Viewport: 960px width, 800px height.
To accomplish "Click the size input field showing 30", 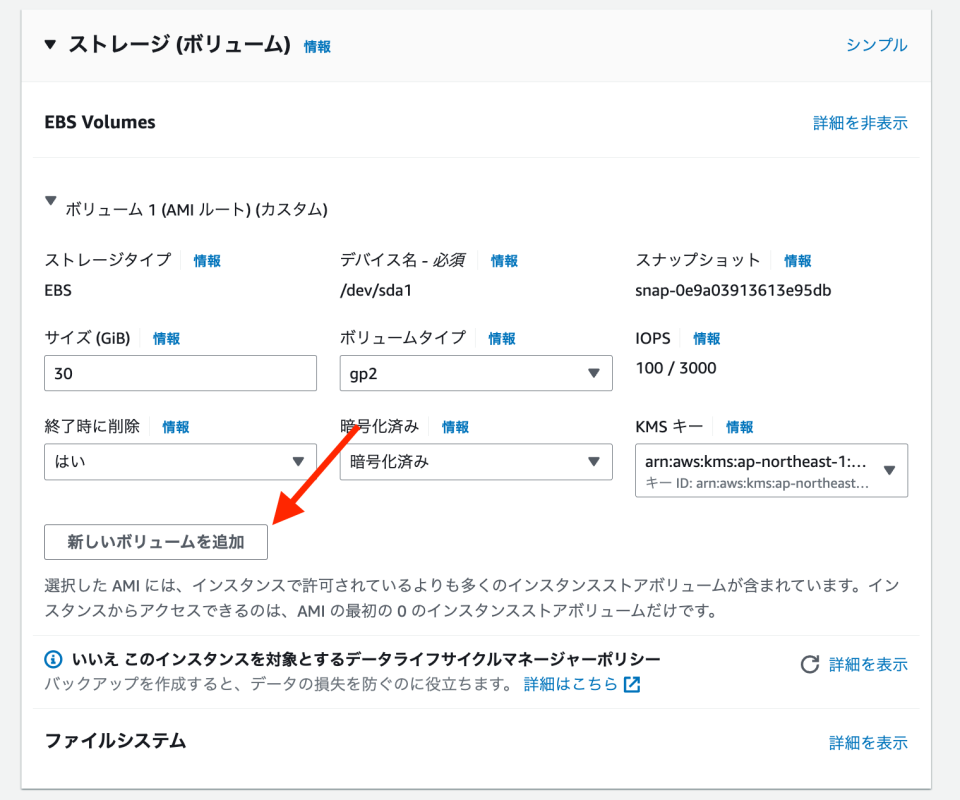I will [x=180, y=373].
